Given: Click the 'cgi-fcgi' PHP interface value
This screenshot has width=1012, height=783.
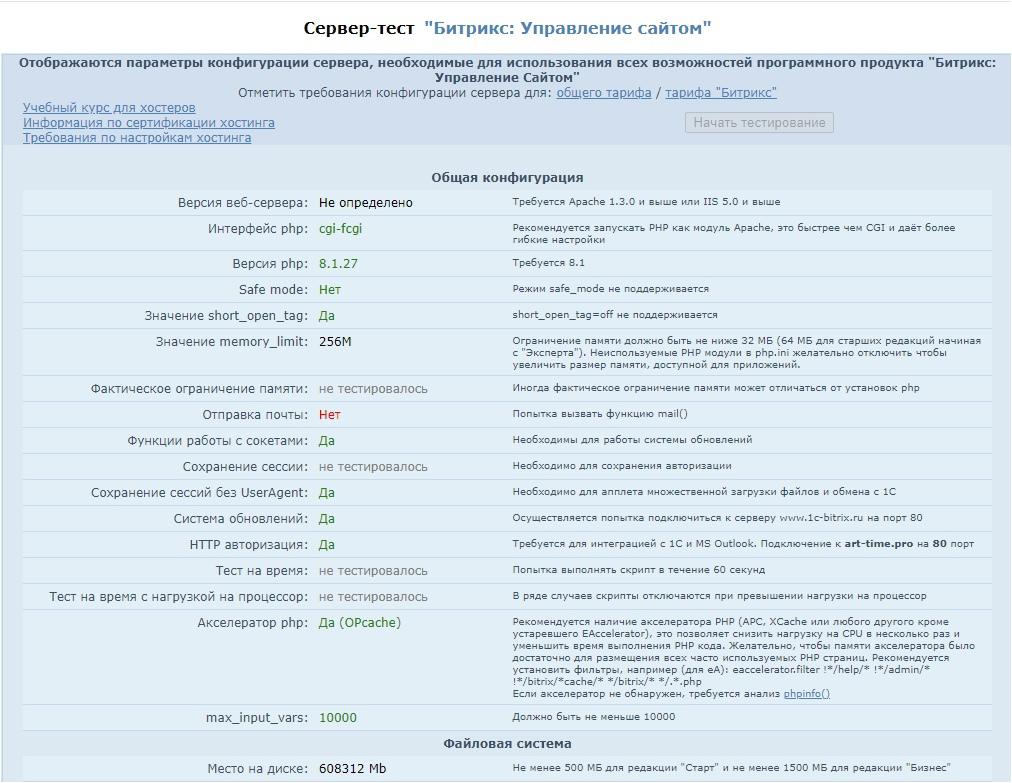Looking at the screenshot, I should tap(340, 229).
